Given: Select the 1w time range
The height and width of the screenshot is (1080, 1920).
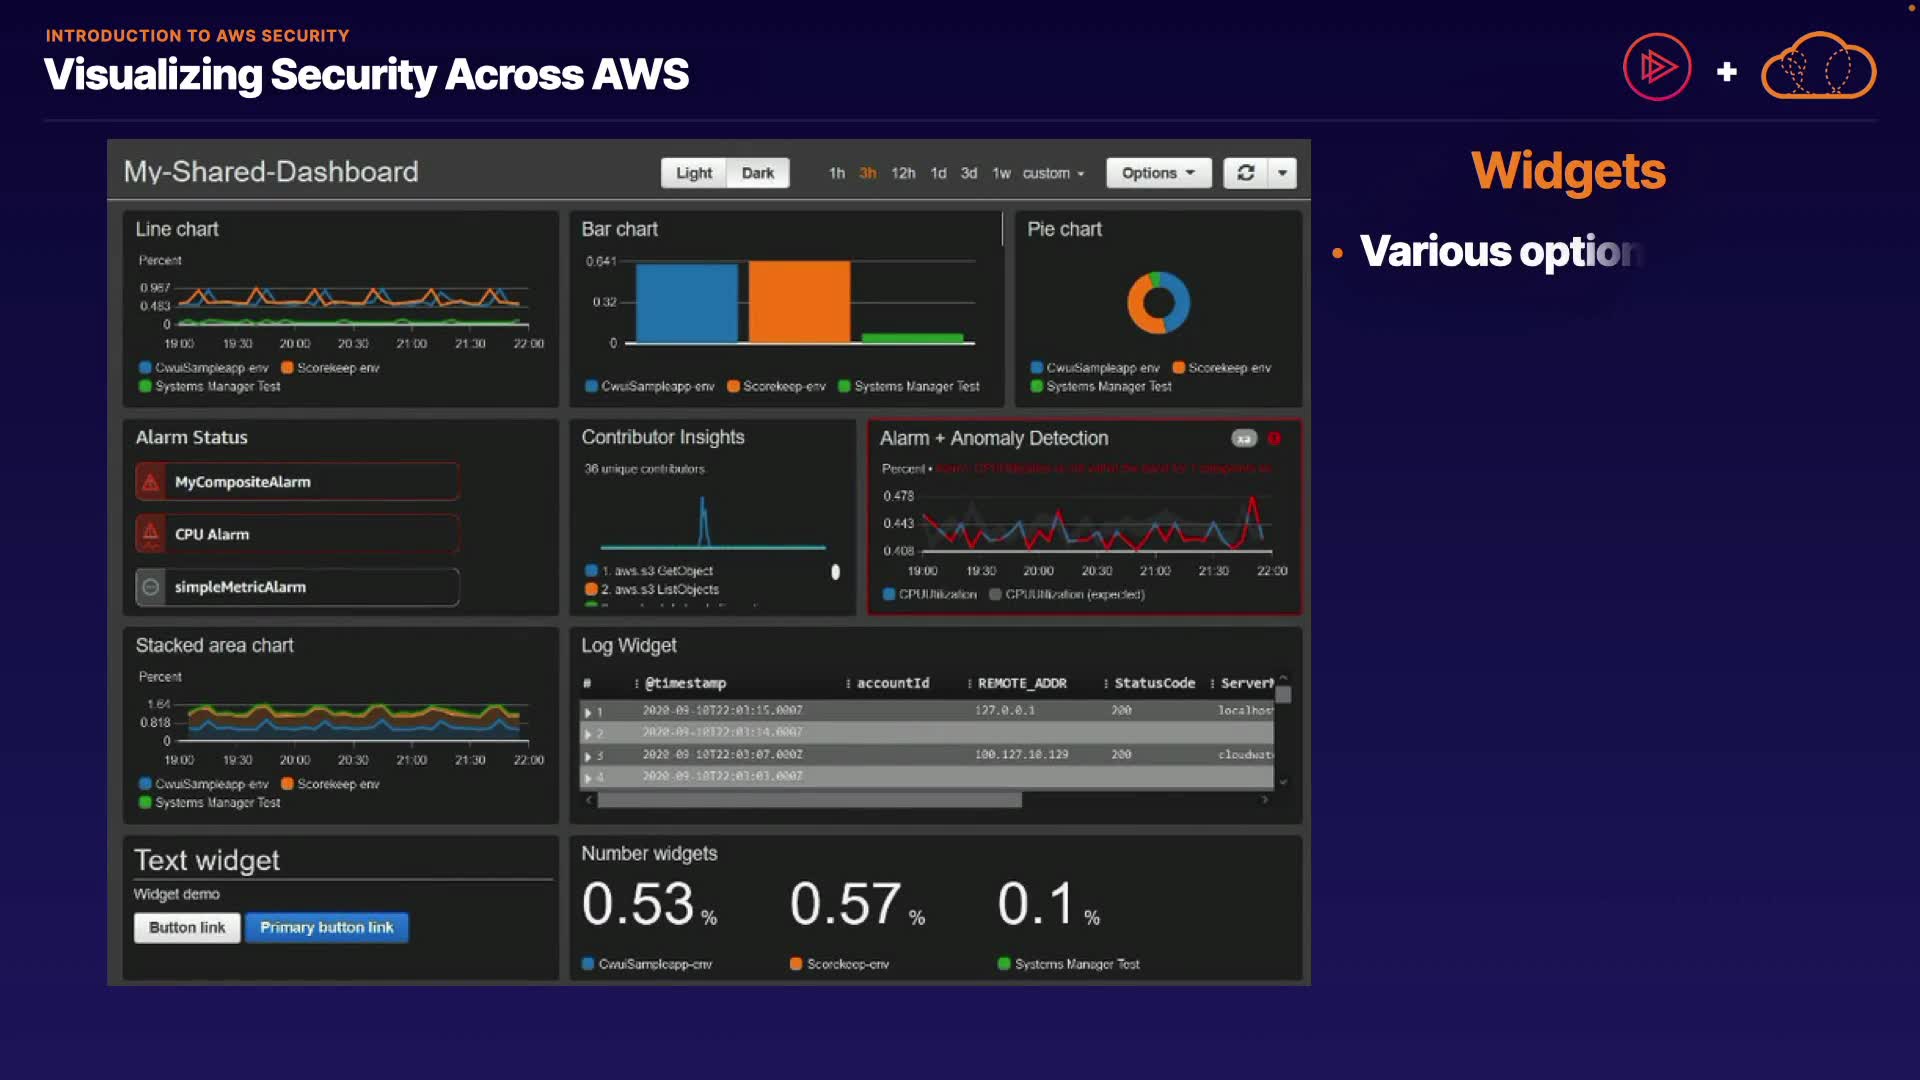Looking at the screenshot, I should (1001, 173).
